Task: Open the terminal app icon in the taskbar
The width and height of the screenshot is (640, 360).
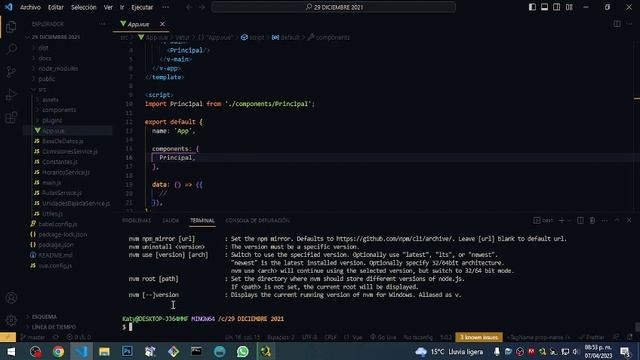Action: point(196,351)
